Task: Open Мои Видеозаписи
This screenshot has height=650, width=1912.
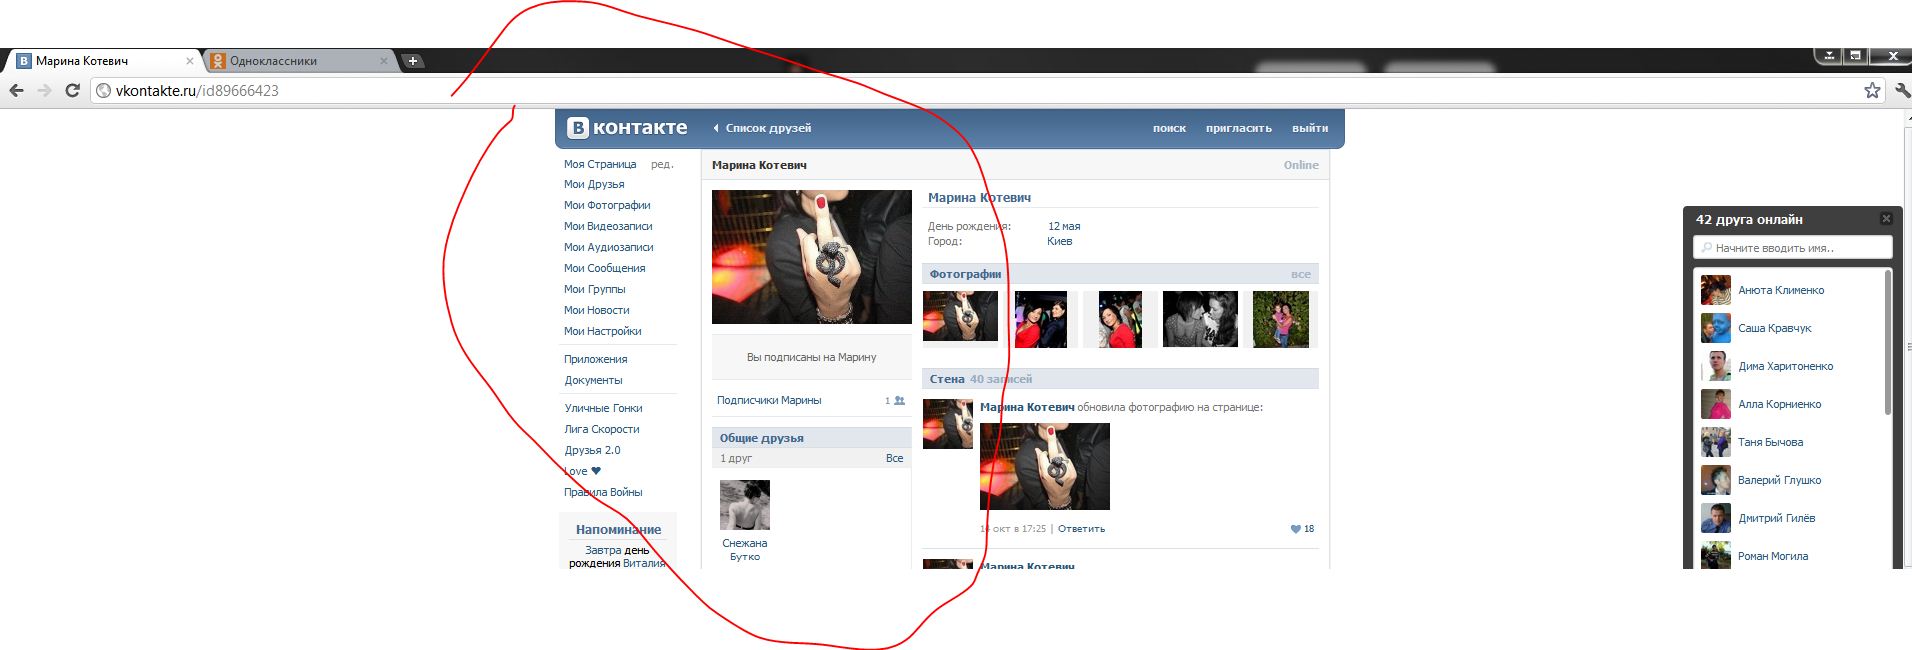Action: click(608, 226)
